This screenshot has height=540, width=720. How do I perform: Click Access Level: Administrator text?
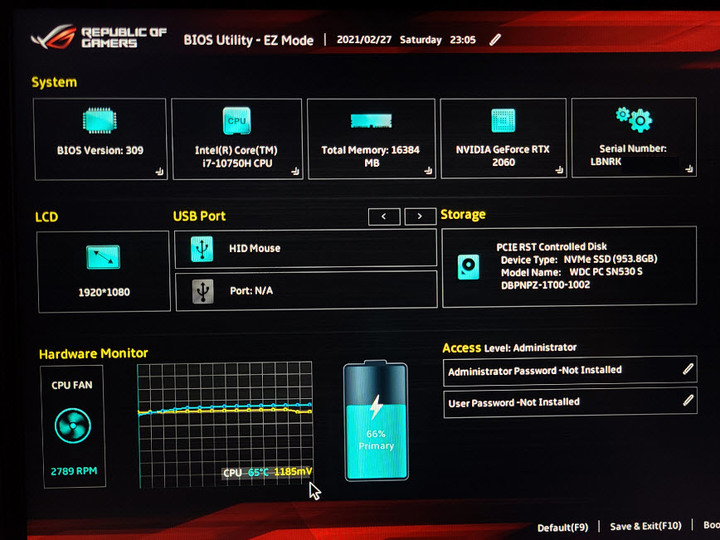point(510,348)
